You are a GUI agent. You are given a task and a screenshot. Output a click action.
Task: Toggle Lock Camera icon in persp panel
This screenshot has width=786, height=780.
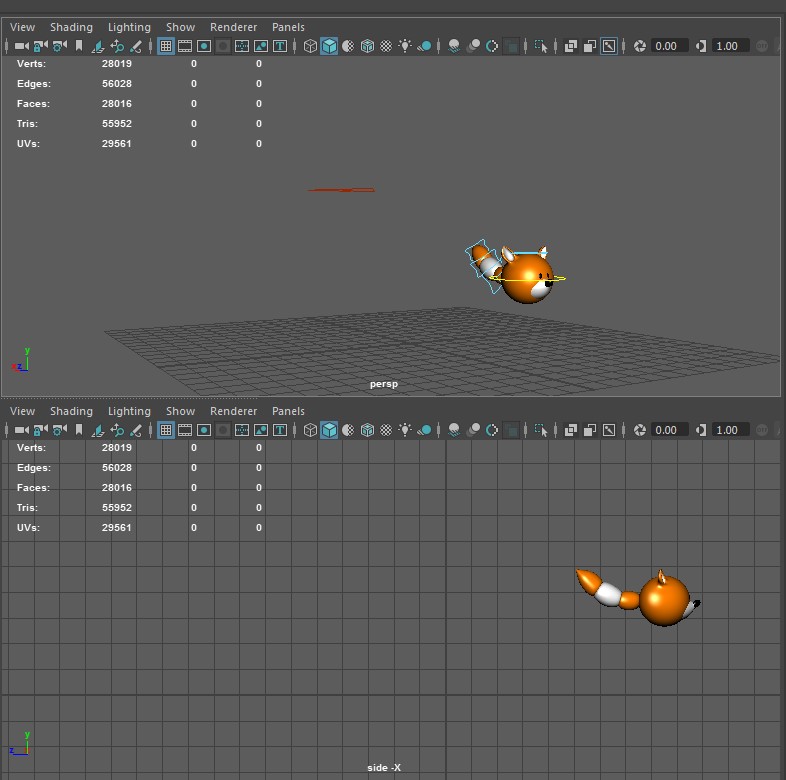point(41,46)
